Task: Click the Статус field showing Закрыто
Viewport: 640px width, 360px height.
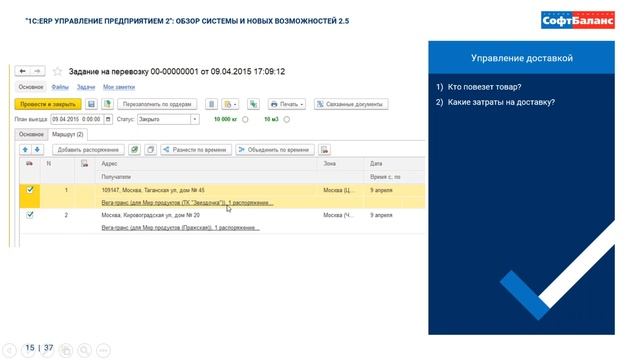Action: (164, 119)
